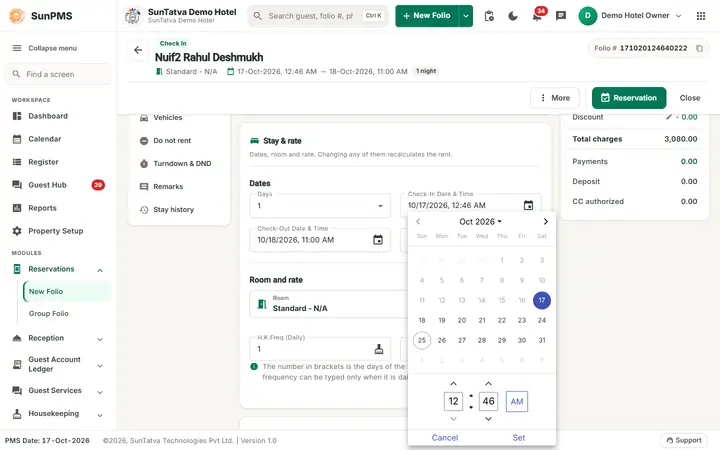This screenshot has width=720, height=450.
Task: Expand the Guest Services module
Action: (x=100, y=392)
